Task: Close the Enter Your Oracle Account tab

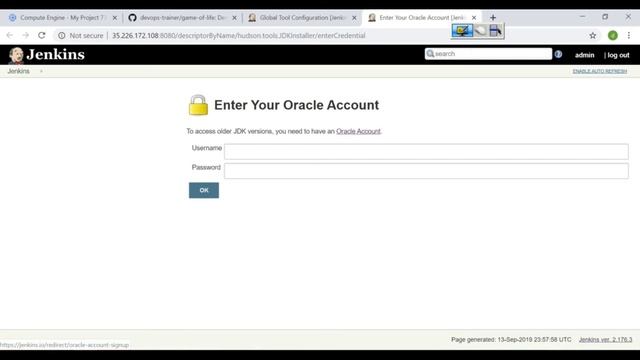Action: click(474, 18)
